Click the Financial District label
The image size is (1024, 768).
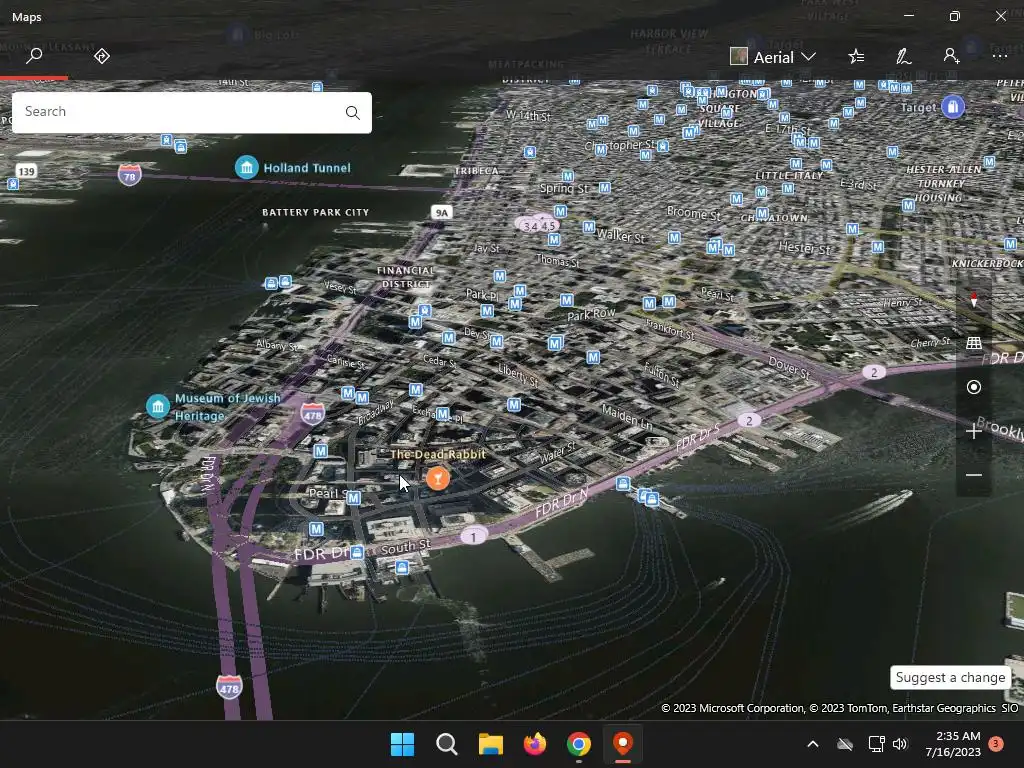pyautogui.click(x=406, y=277)
